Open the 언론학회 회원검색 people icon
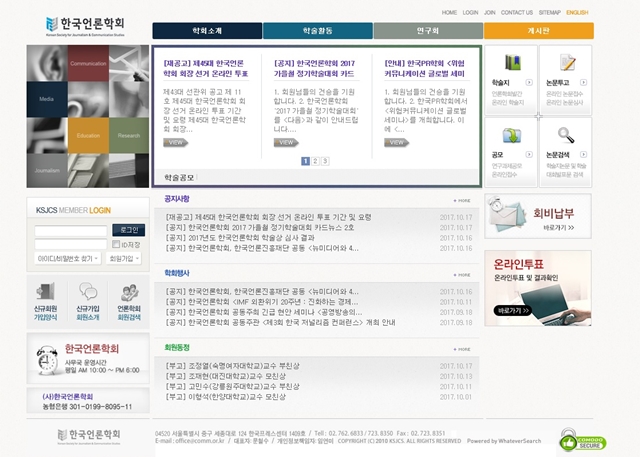 coord(130,294)
